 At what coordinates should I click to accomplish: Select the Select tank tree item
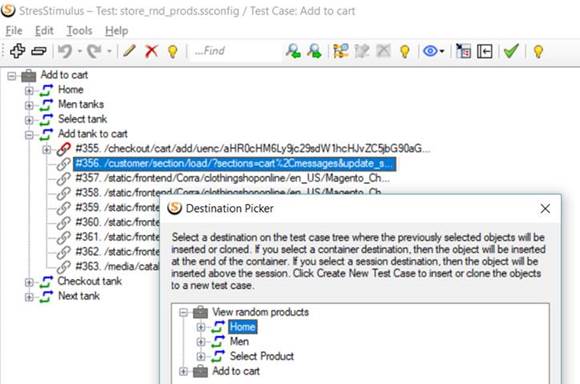click(82, 119)
